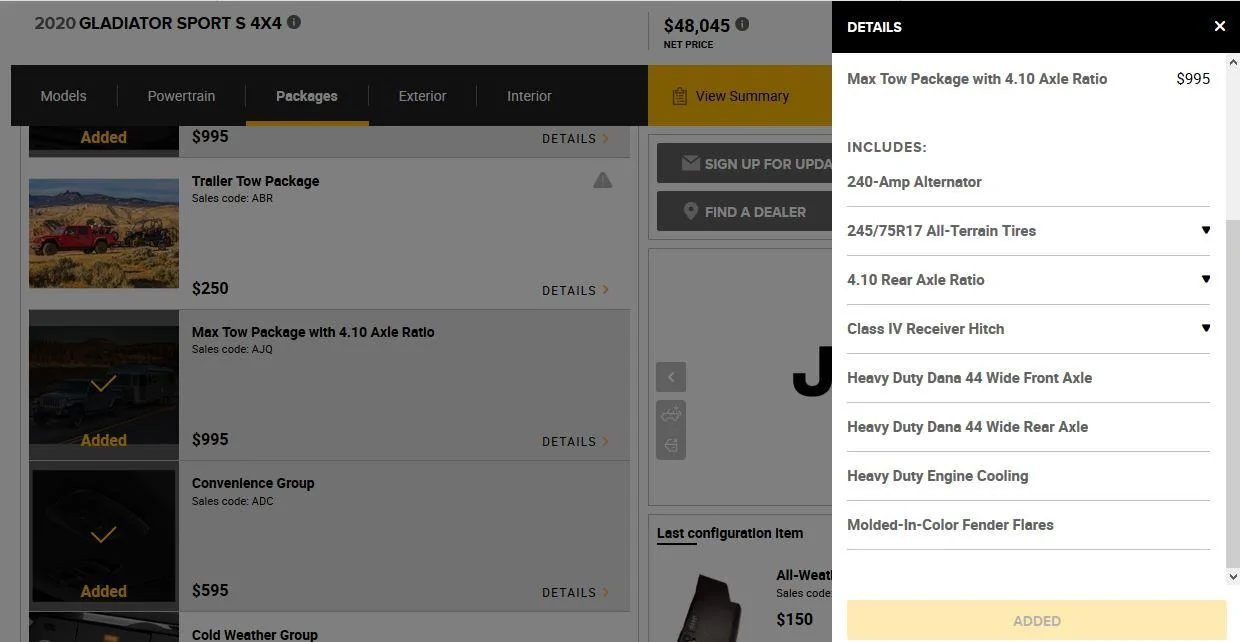Screen dimensions: 1240x642
Task: Switch to the Powertrain tab
Action: coord(181,96)
